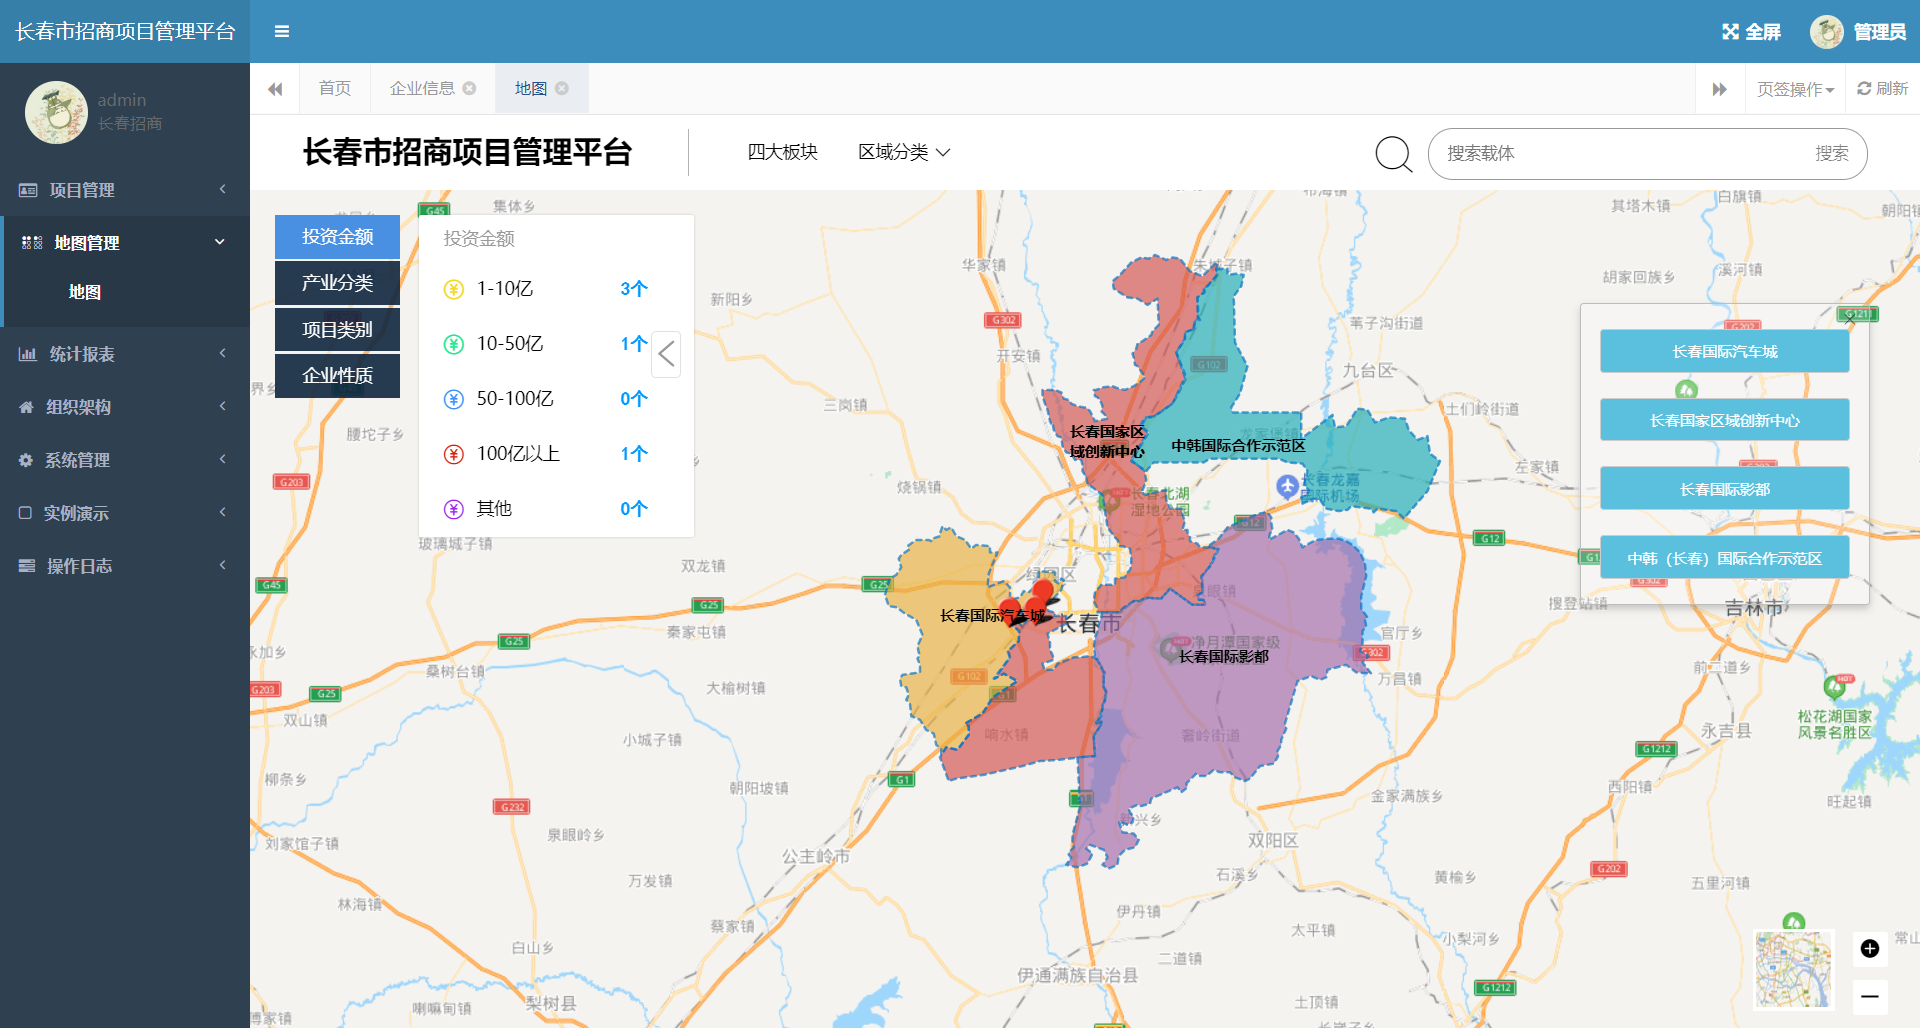
Task: Click the 搜索 button
Action: click(1832, 154)
